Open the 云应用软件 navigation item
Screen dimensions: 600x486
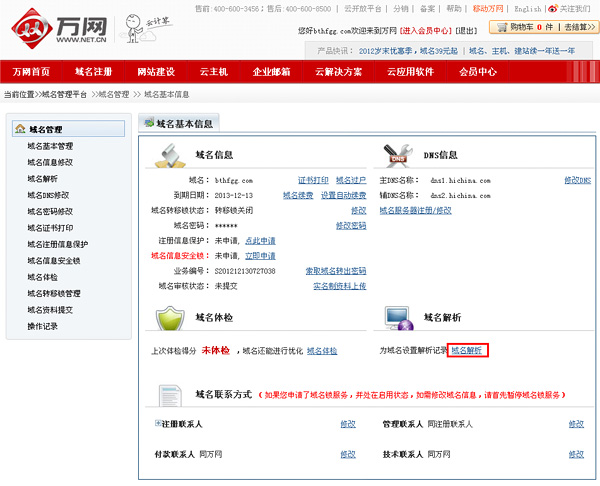tap(410, 72)
